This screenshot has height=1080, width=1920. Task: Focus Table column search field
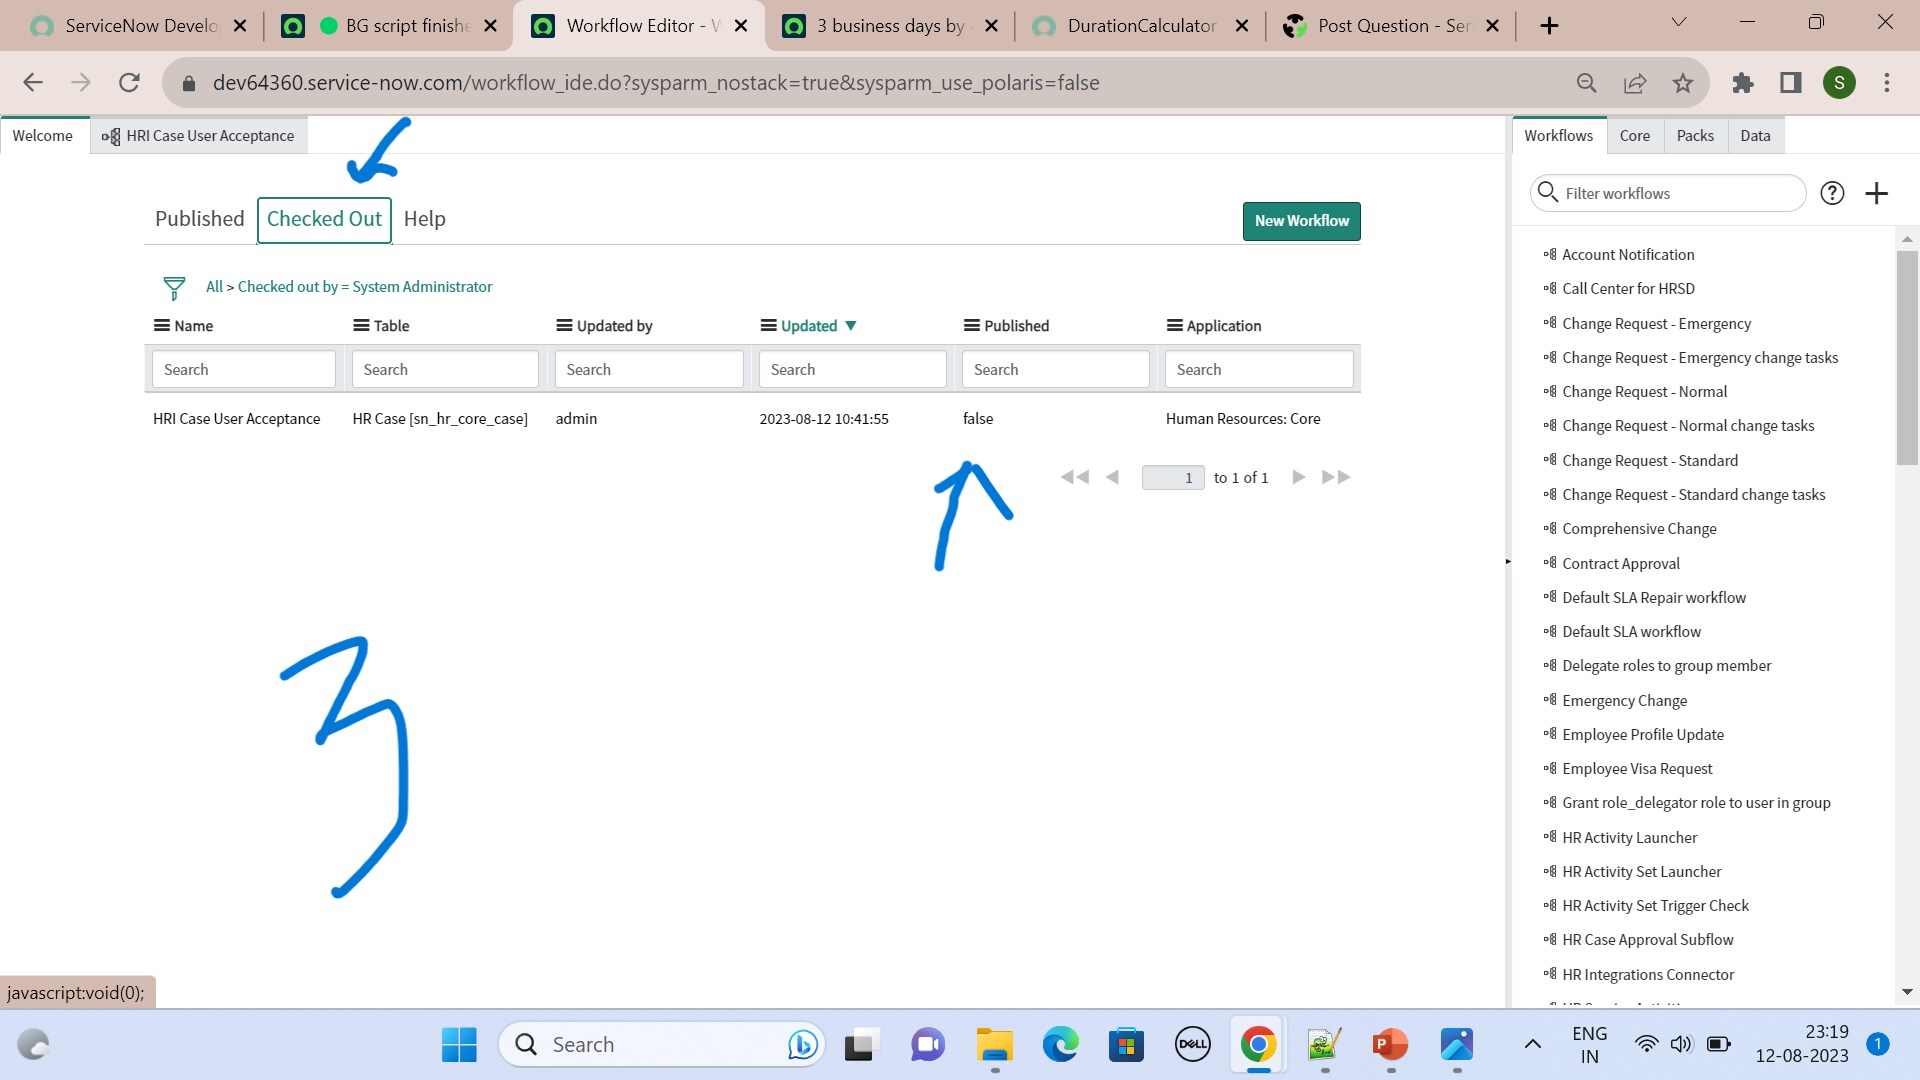pyautogui.click(x=445, y=369)
